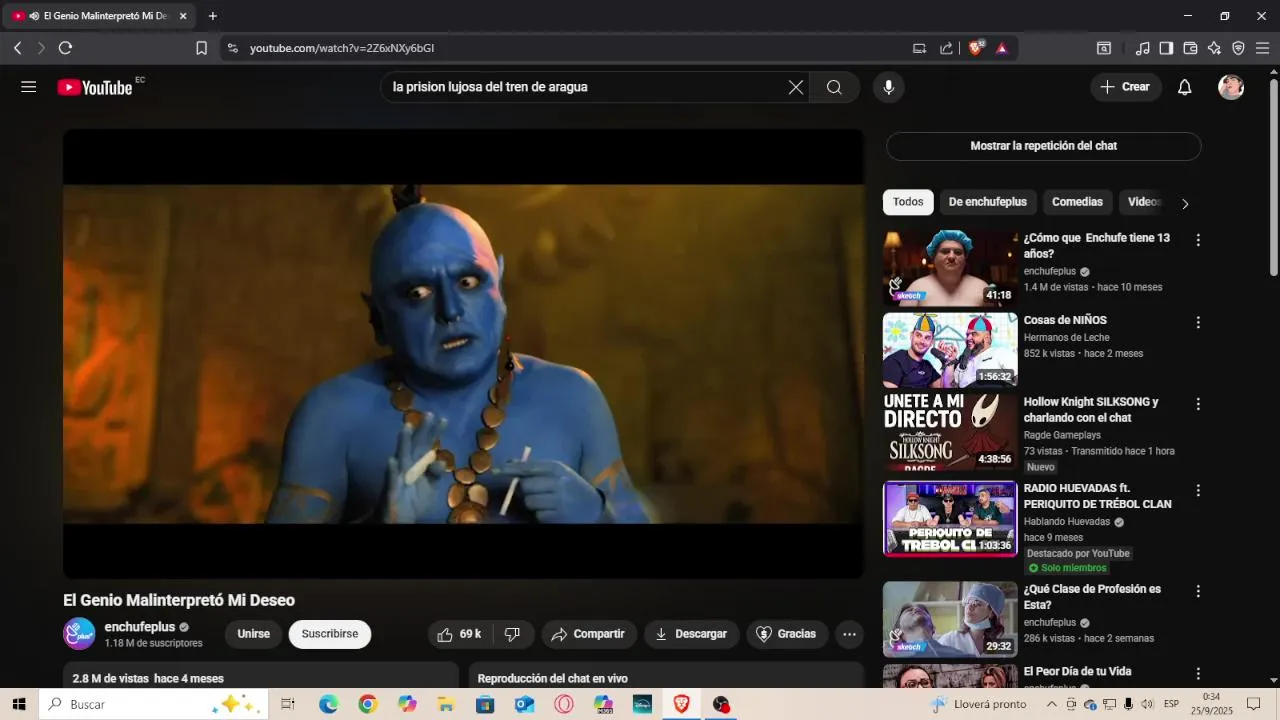This screenshot has width=1280, height=720.
Task: Click the install app icon in the address bar
Action: coord(919,48)
